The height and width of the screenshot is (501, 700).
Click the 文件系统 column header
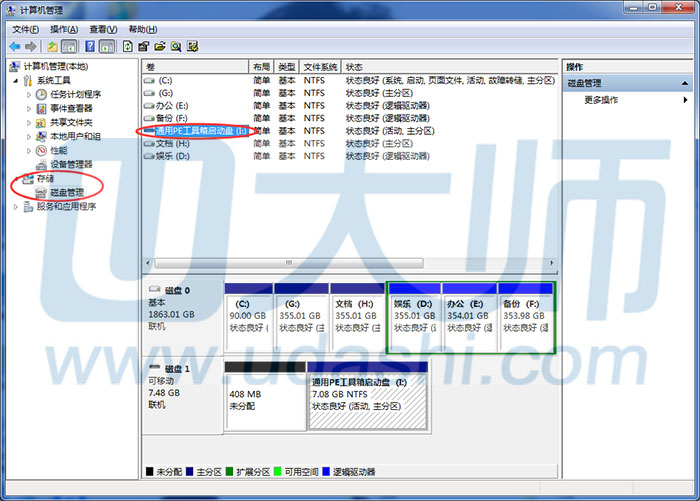click(x=320, y=66)
